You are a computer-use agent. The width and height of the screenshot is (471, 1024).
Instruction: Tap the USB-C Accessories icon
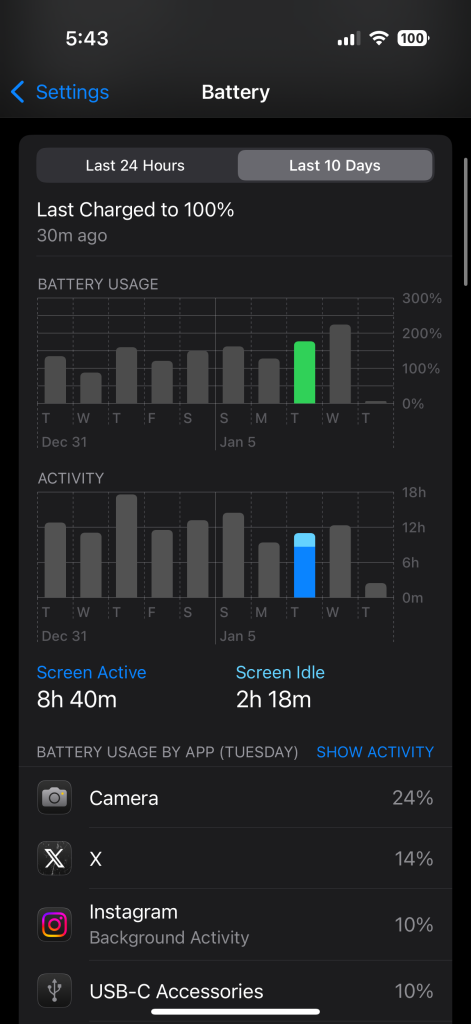coord(54,991)
